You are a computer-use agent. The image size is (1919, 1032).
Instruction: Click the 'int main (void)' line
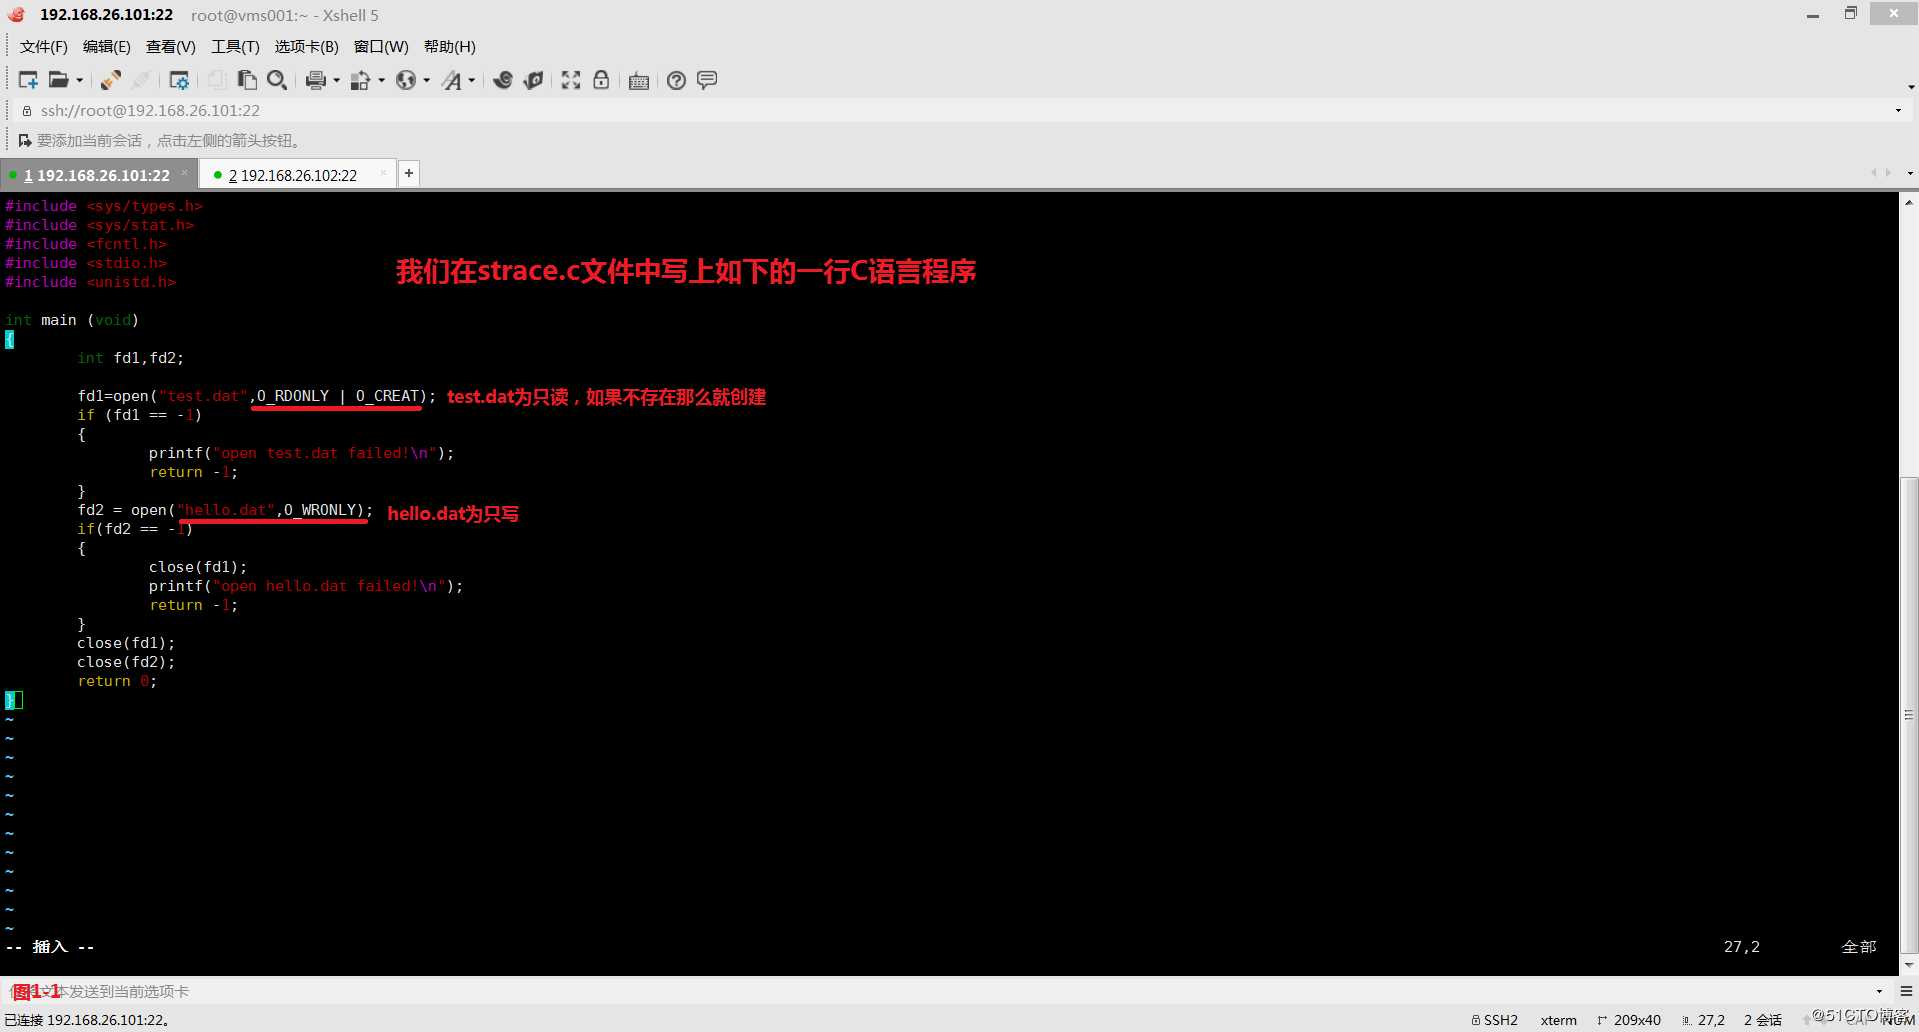(72, 320)
